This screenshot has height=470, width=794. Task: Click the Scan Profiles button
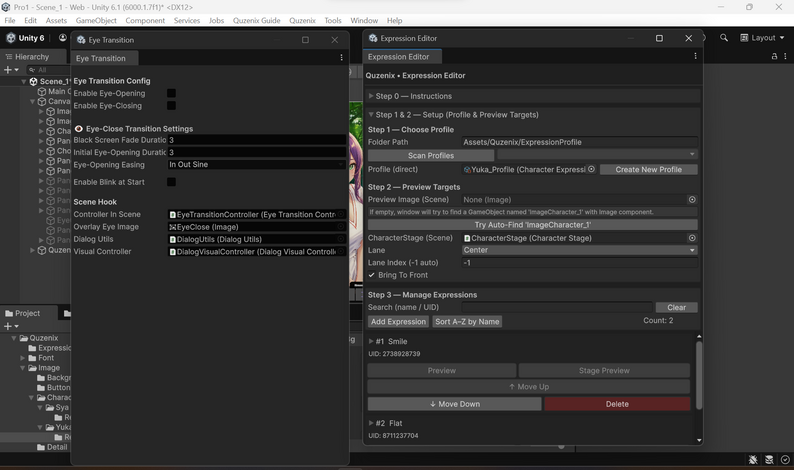(431, 155)
